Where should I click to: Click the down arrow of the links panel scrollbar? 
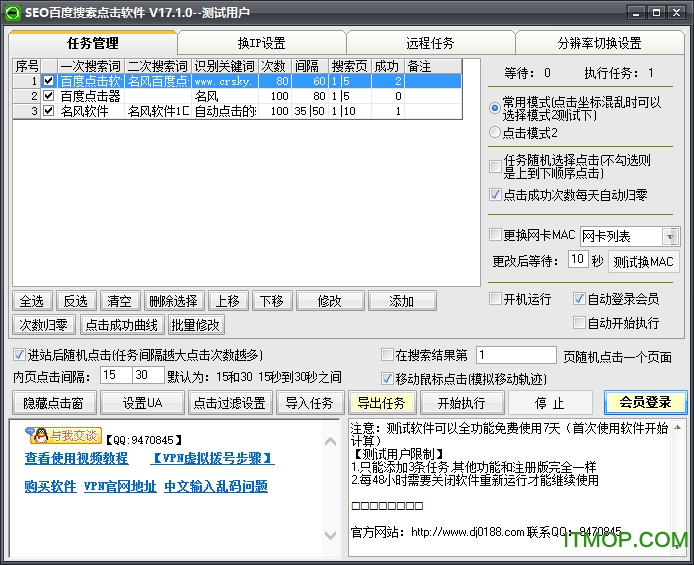tap(330, 535)
